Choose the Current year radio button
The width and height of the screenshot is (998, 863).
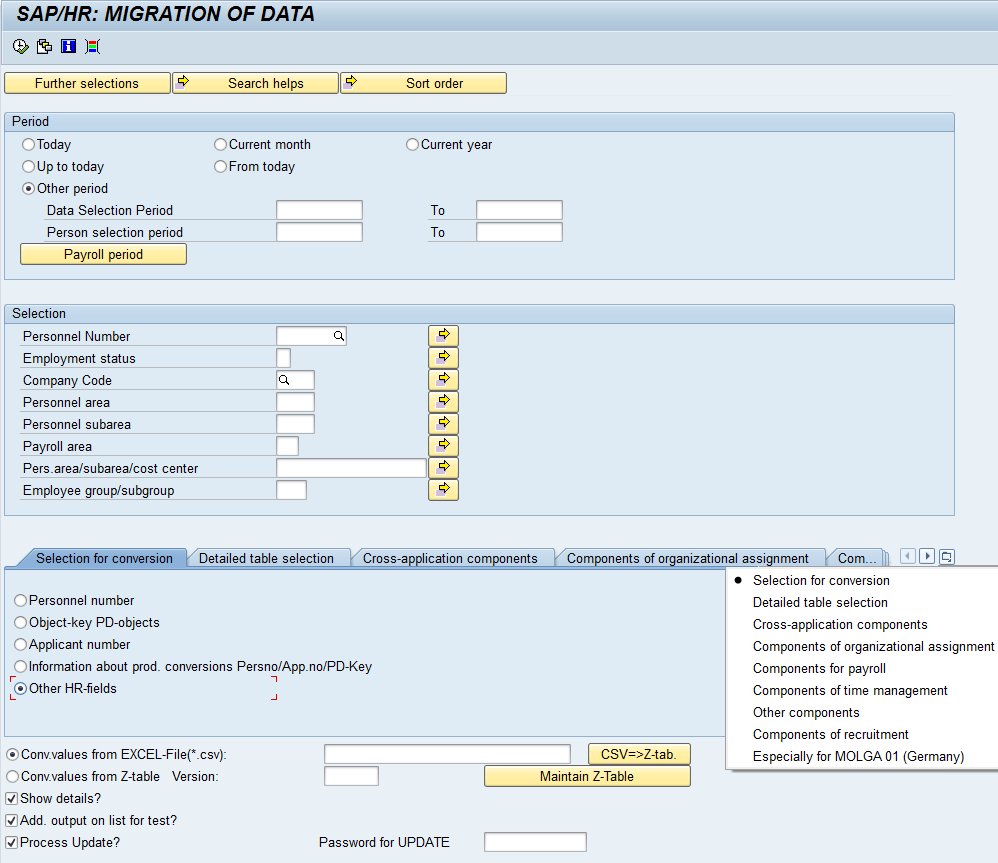pos(412,144)
